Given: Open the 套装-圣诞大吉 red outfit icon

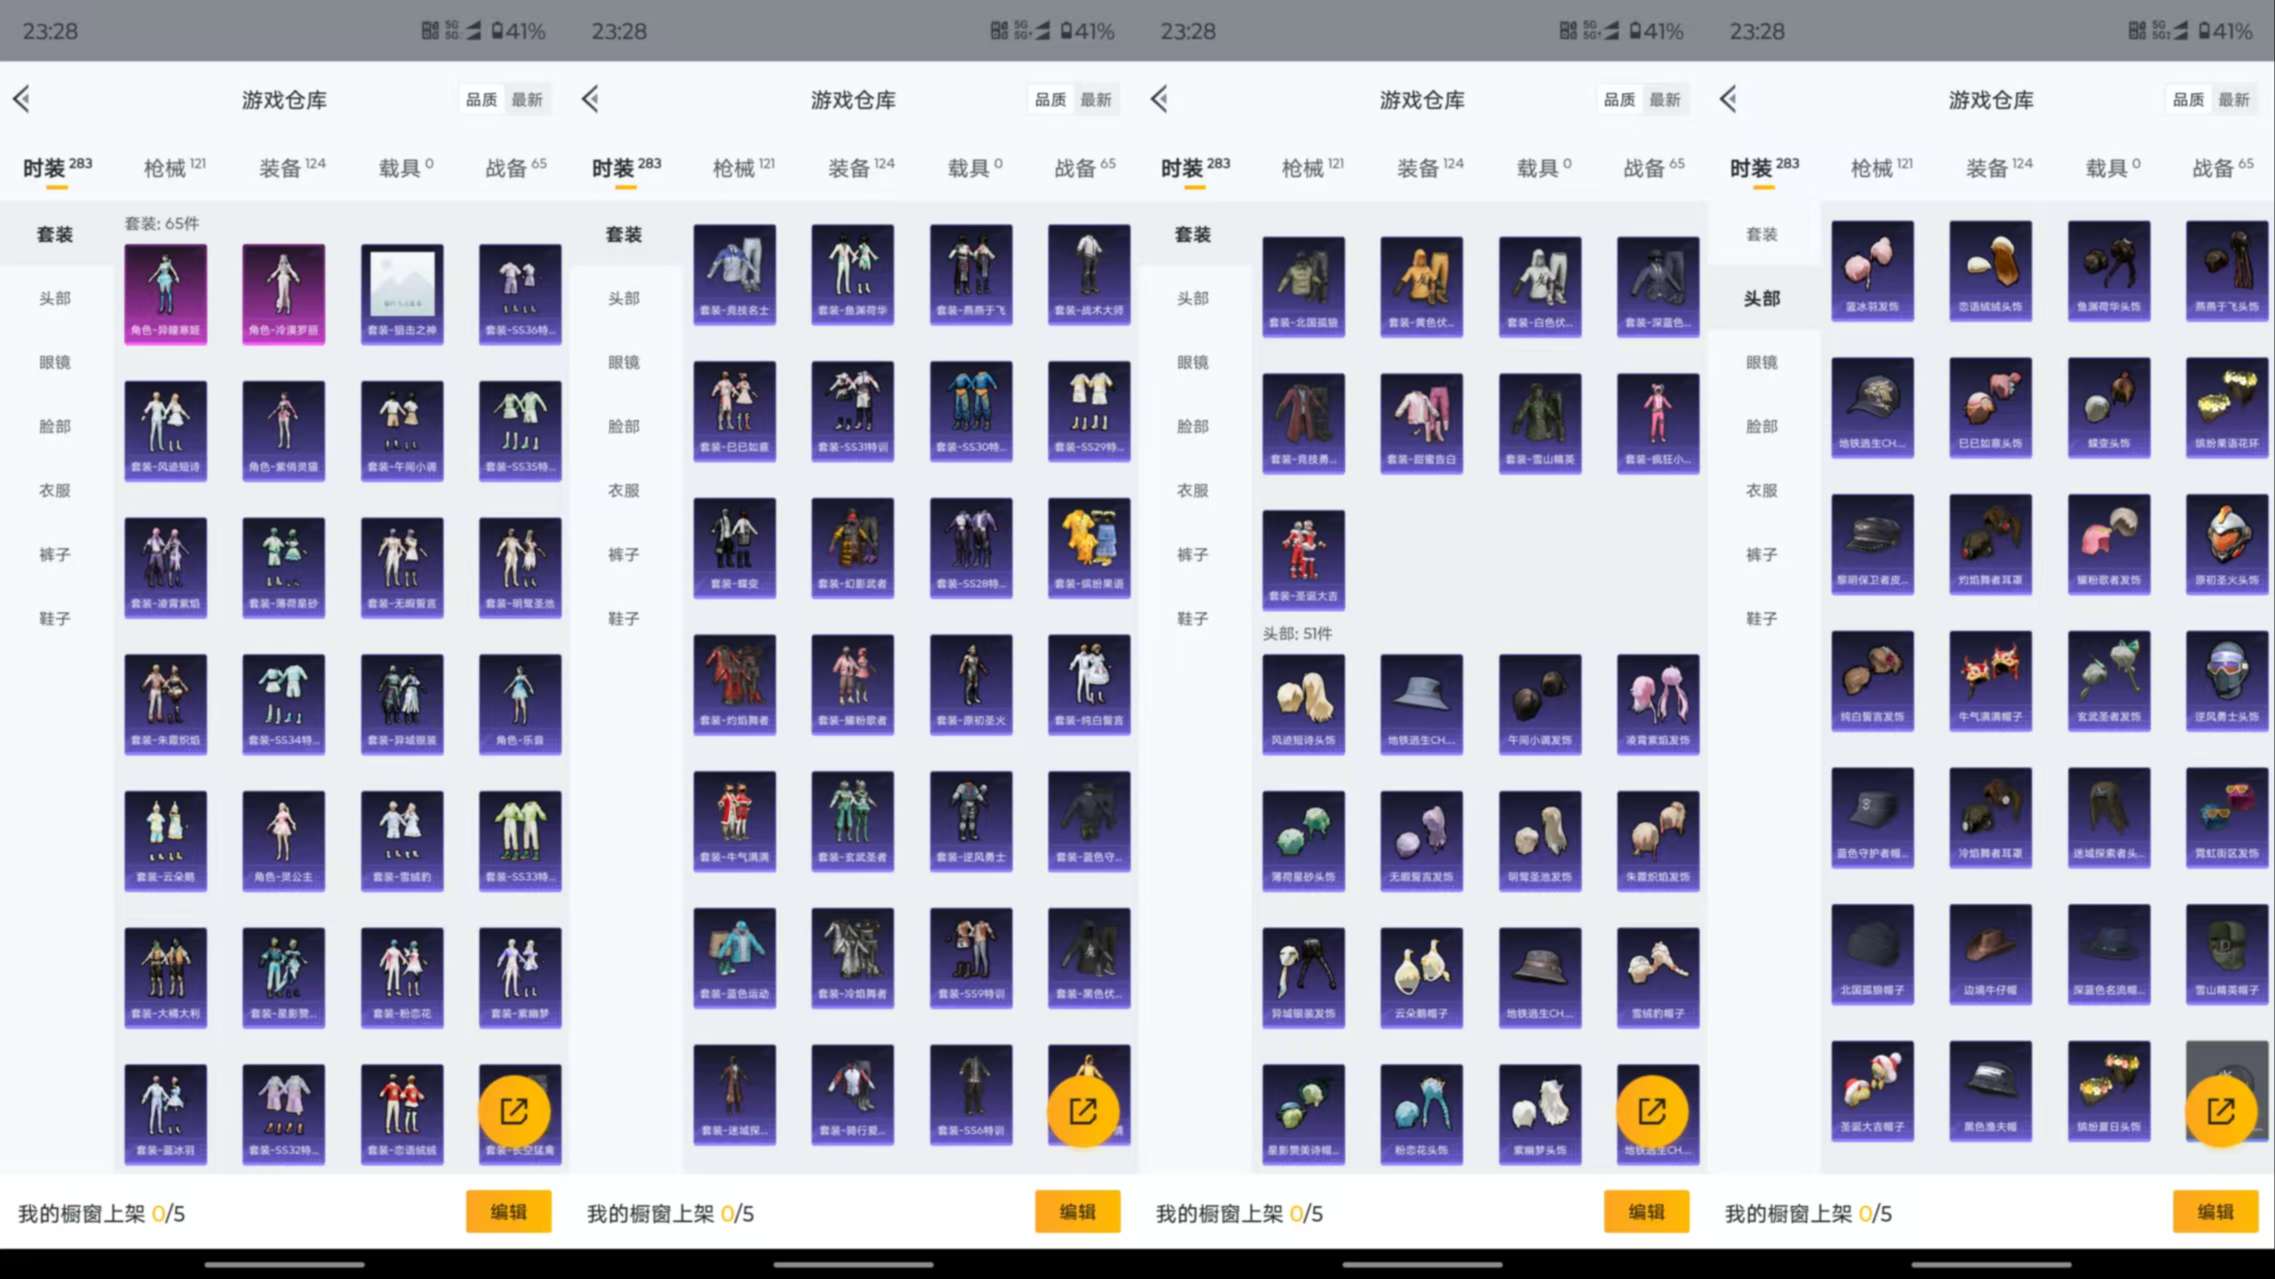Looking at the screenshot, I should click(x=1303, y=559).
